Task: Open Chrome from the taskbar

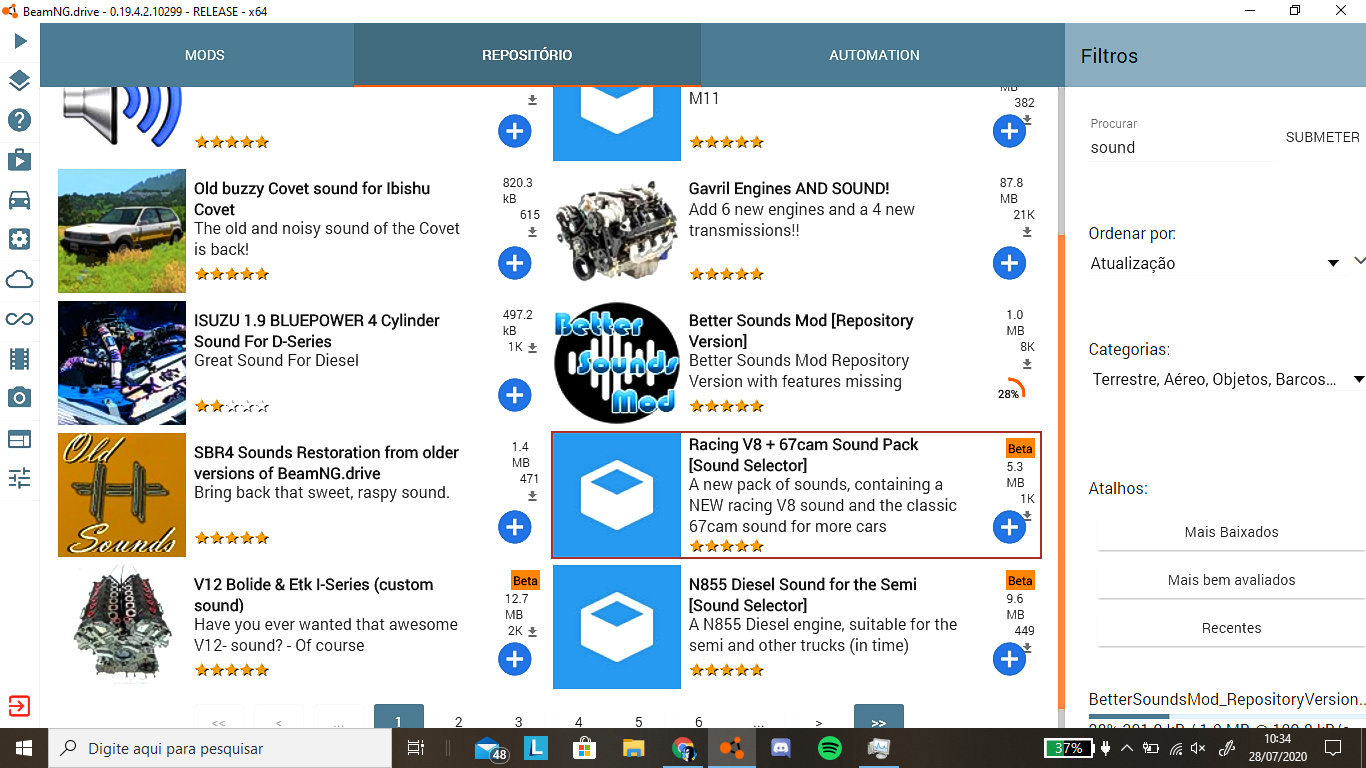Action: 683,748
